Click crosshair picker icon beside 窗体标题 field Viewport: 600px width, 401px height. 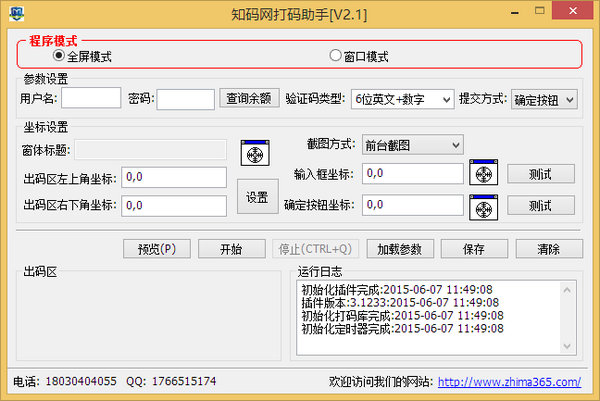255,153
